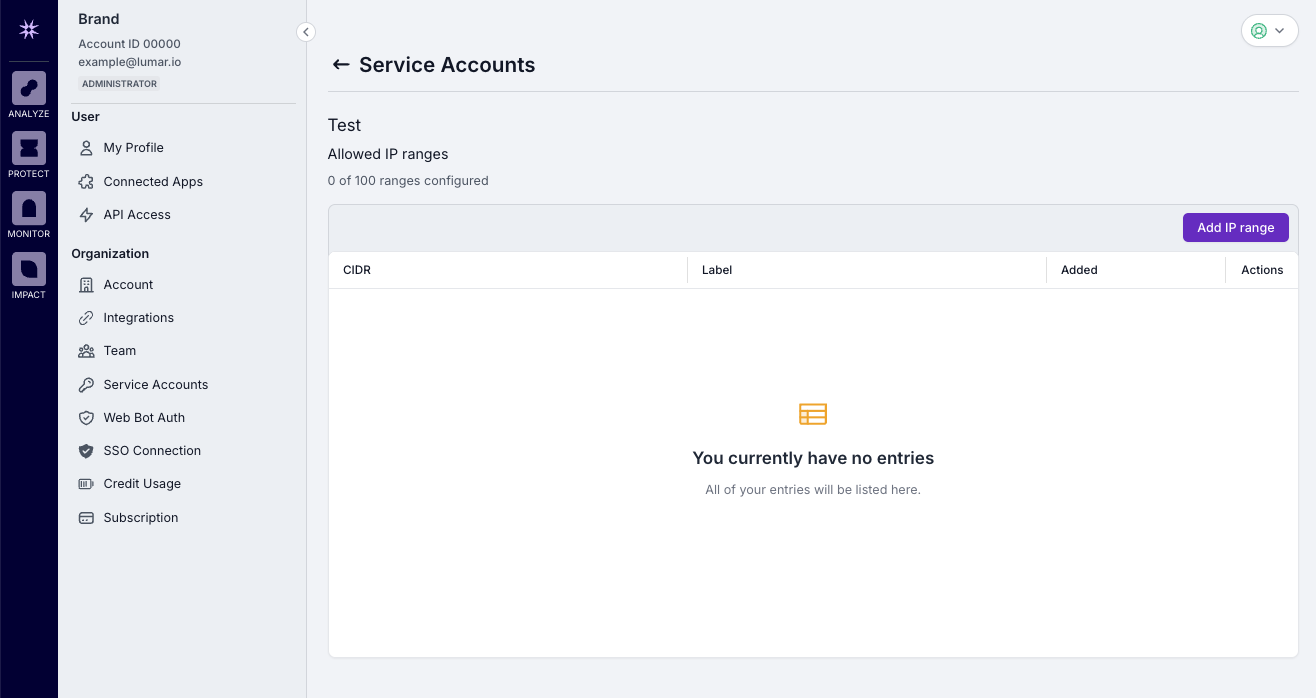Click the Test service account name

click(344, 125)
